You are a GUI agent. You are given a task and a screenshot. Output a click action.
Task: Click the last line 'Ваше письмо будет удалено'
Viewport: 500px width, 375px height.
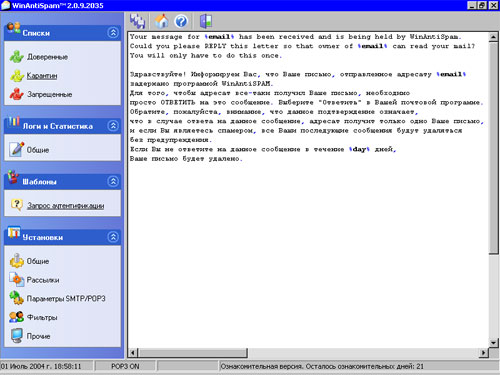click(186, 158)
